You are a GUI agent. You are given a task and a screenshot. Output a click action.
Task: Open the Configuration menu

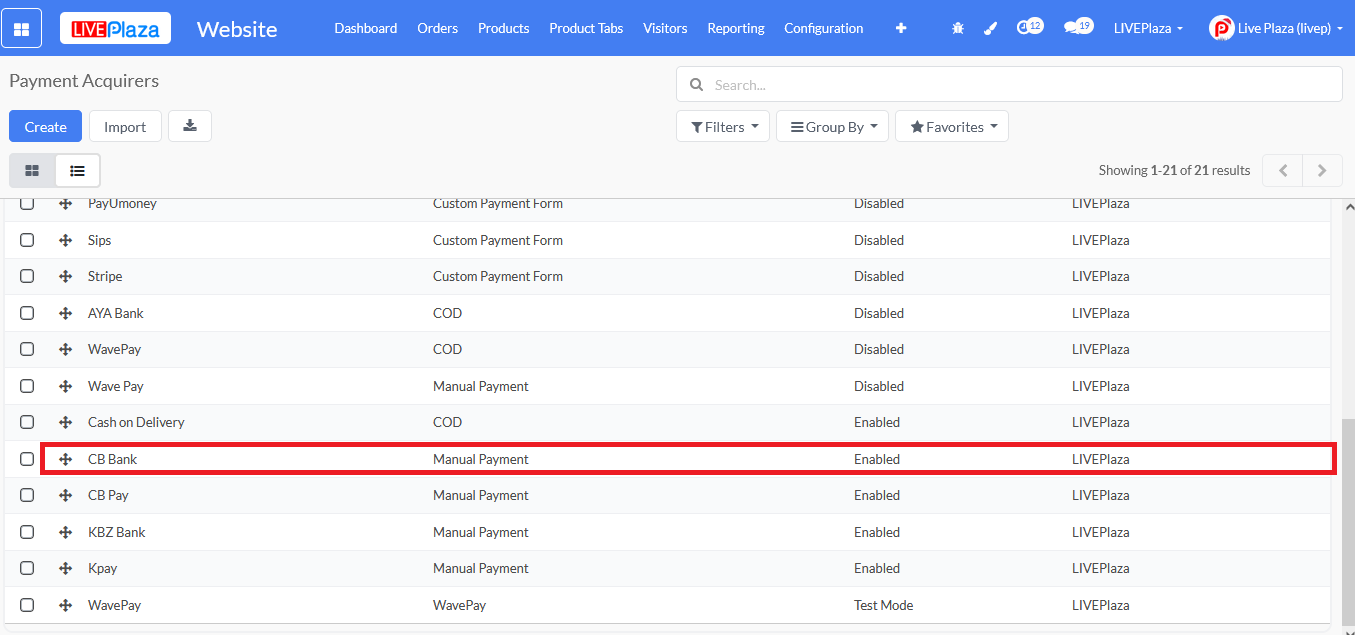(x=824, y=28)
